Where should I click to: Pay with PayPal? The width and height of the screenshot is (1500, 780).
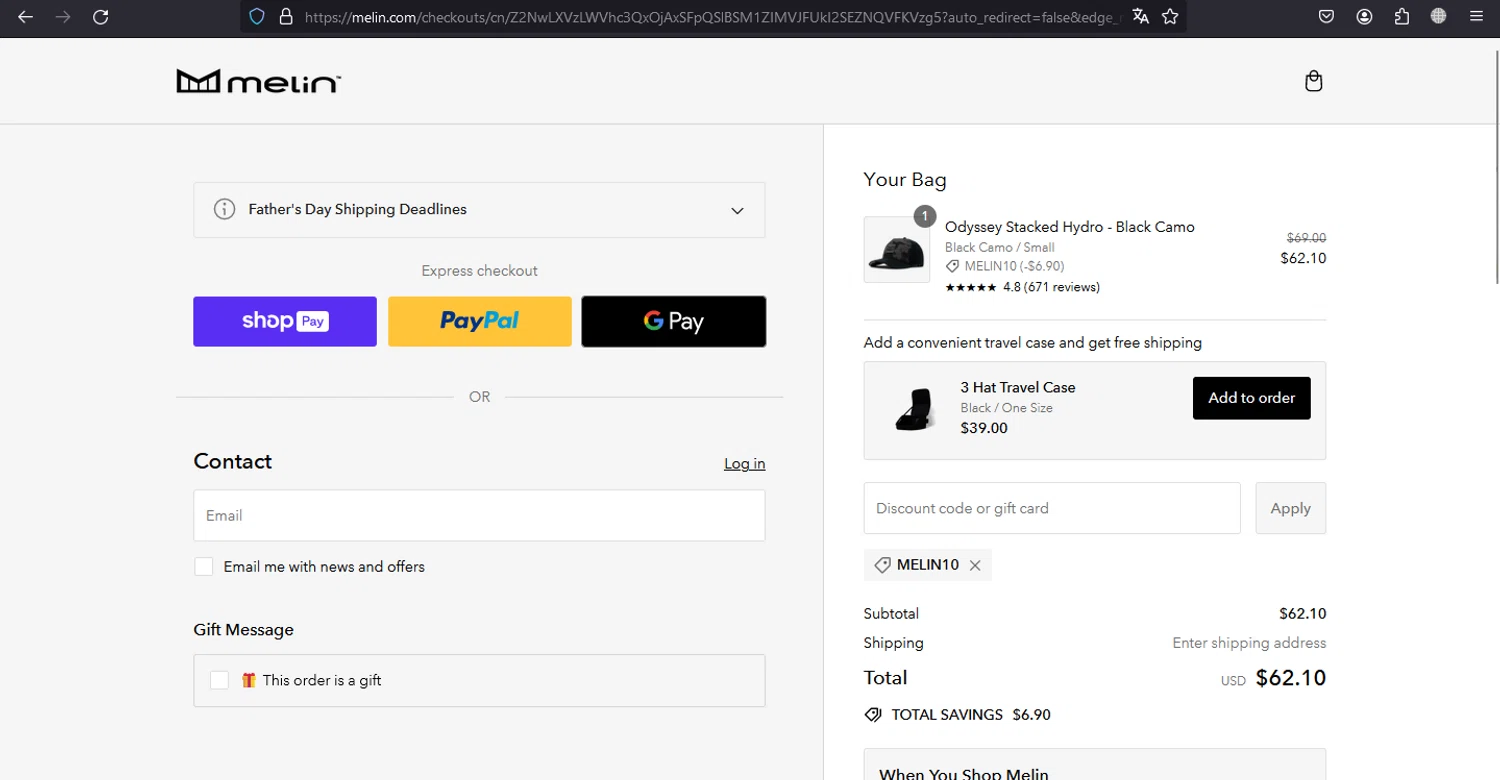pos(480,321)
